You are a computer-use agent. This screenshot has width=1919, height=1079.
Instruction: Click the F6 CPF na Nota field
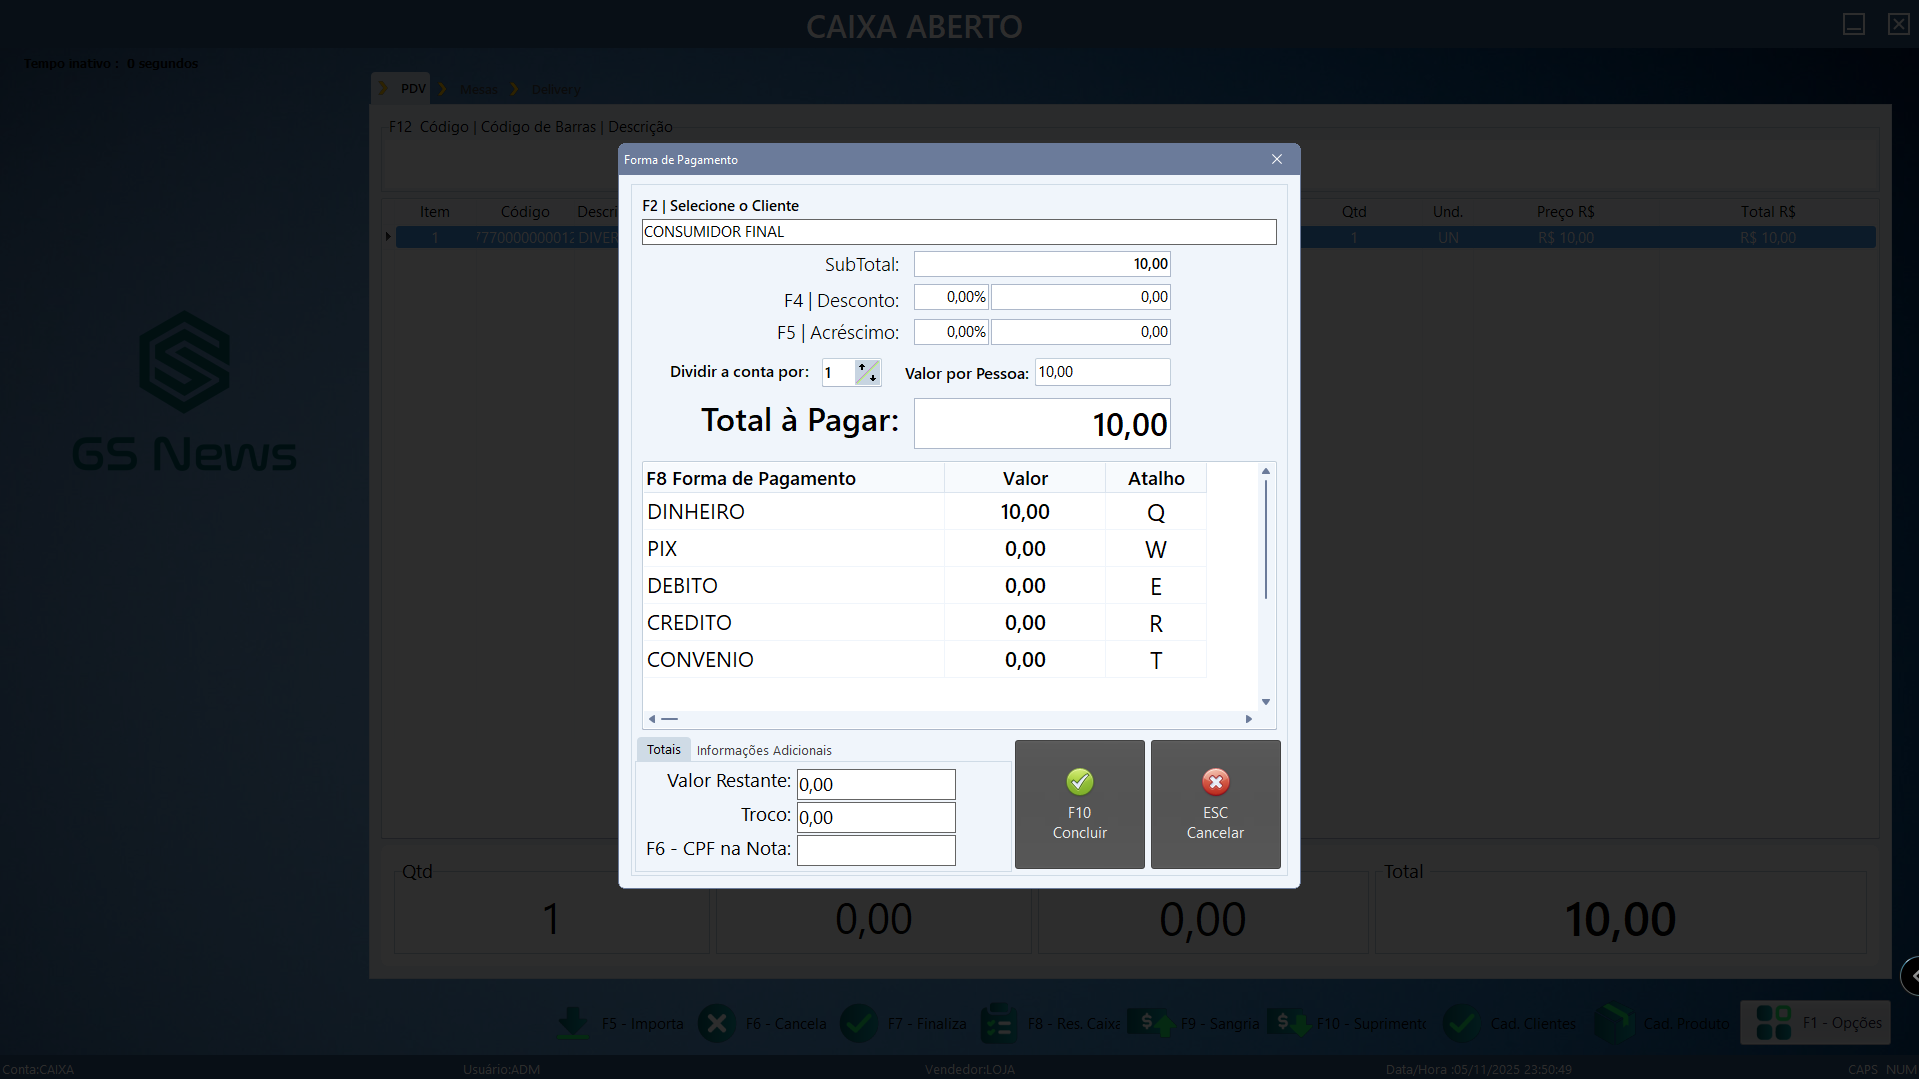click(x=875, y=850)
